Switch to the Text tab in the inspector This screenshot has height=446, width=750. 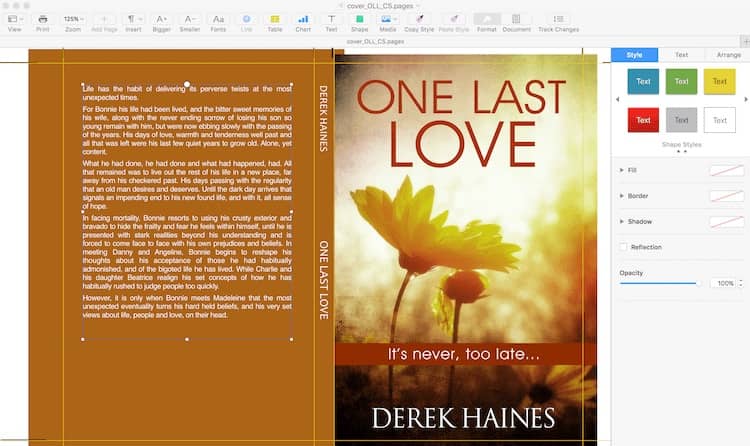click(x=681, y=55)
